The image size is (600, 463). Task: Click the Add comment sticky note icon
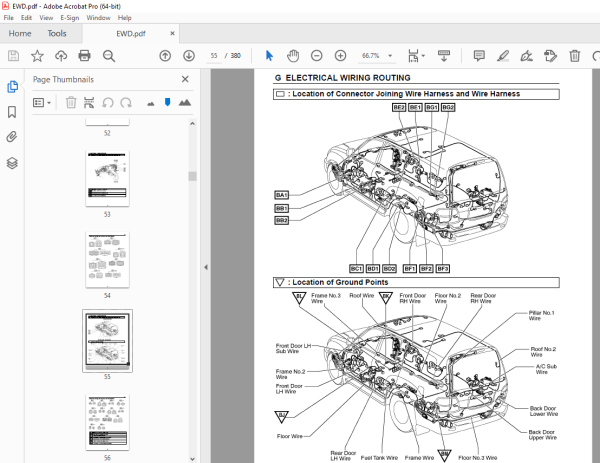pyautogui.click(x=479, y=56)
